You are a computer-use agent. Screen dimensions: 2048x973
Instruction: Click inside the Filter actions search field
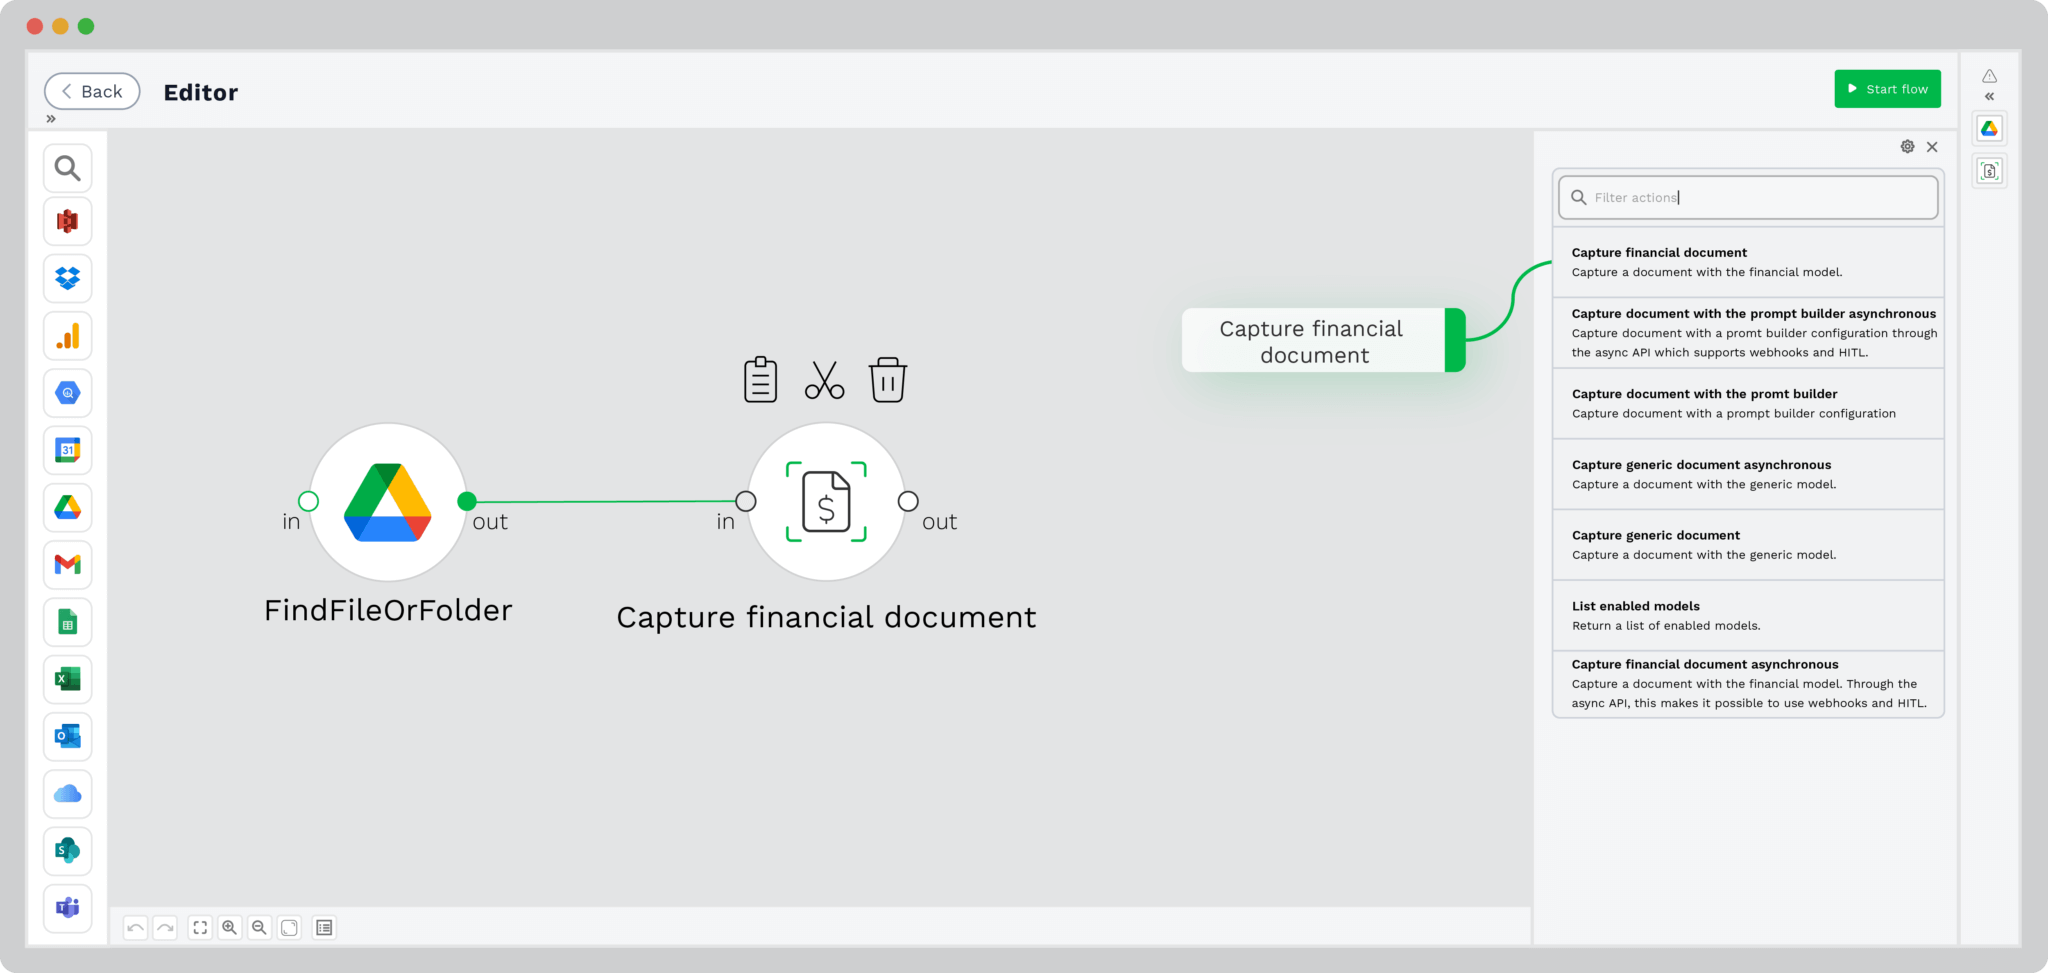click(x=1746, y=197)
